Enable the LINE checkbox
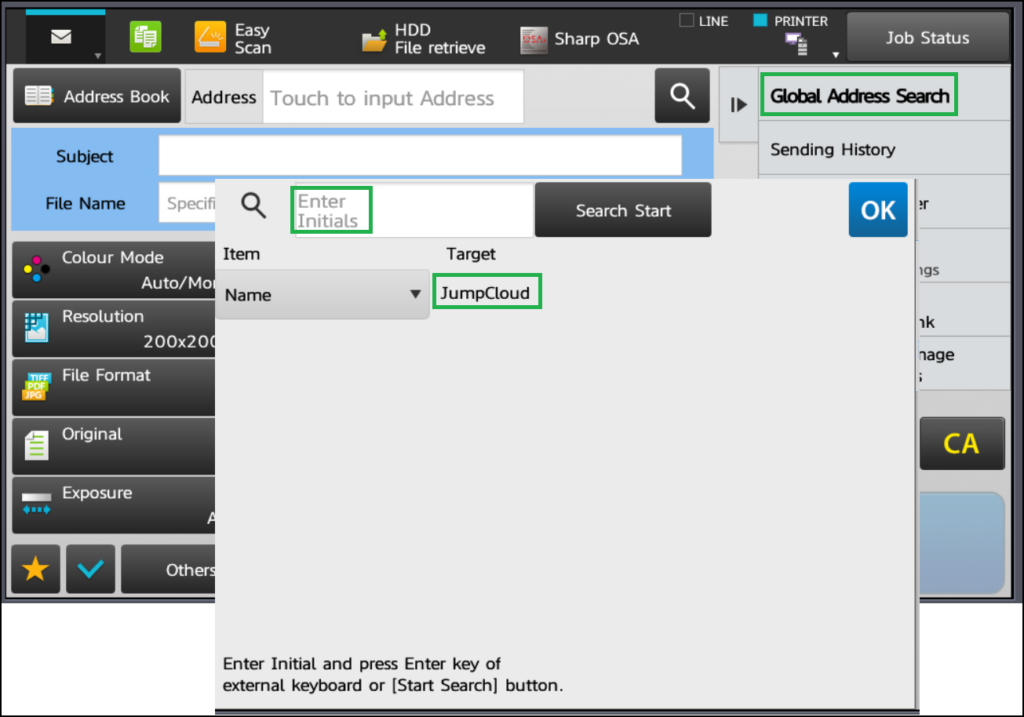 coord(688,19)
